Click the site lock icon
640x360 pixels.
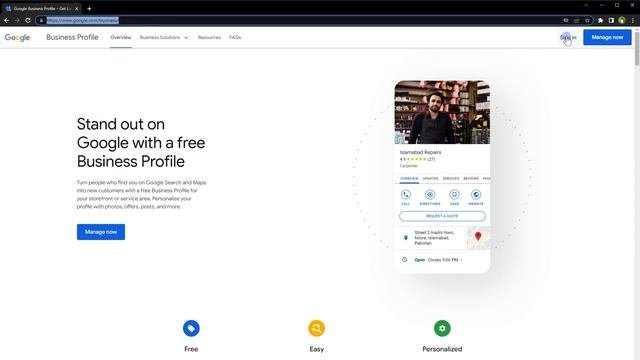coord(41,20)
